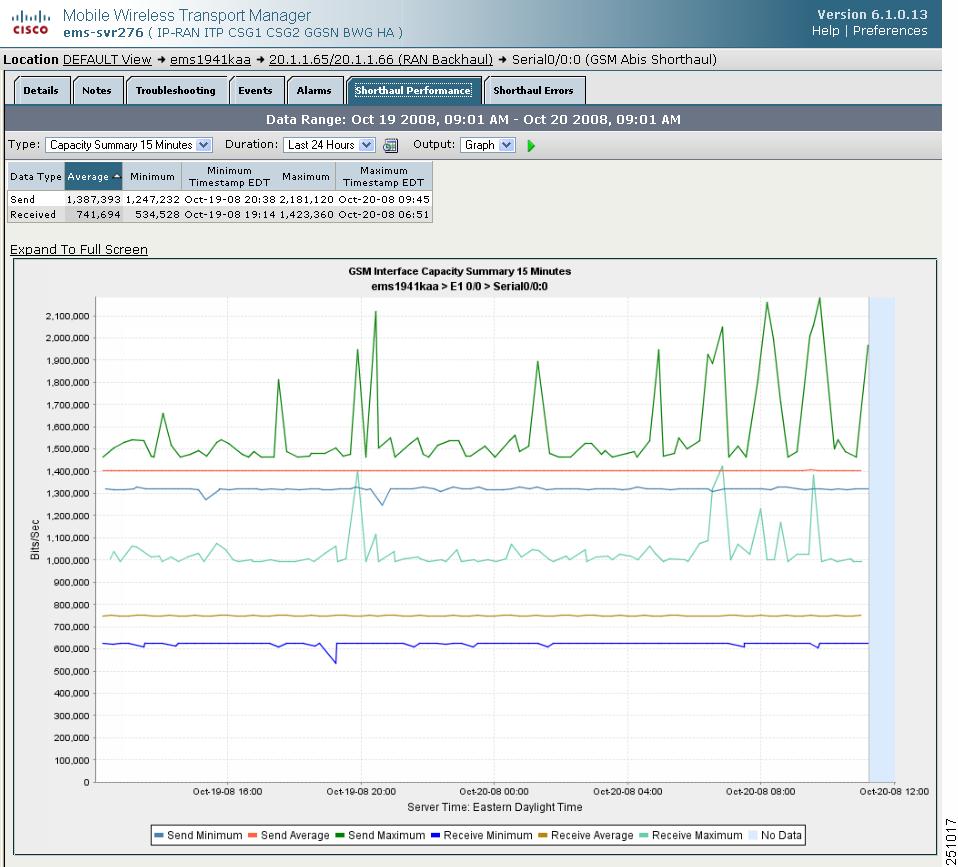This screenshot has width=958, height=867.
Task: Sort by the Maximum column header
Action: click(x=305, y=177)
